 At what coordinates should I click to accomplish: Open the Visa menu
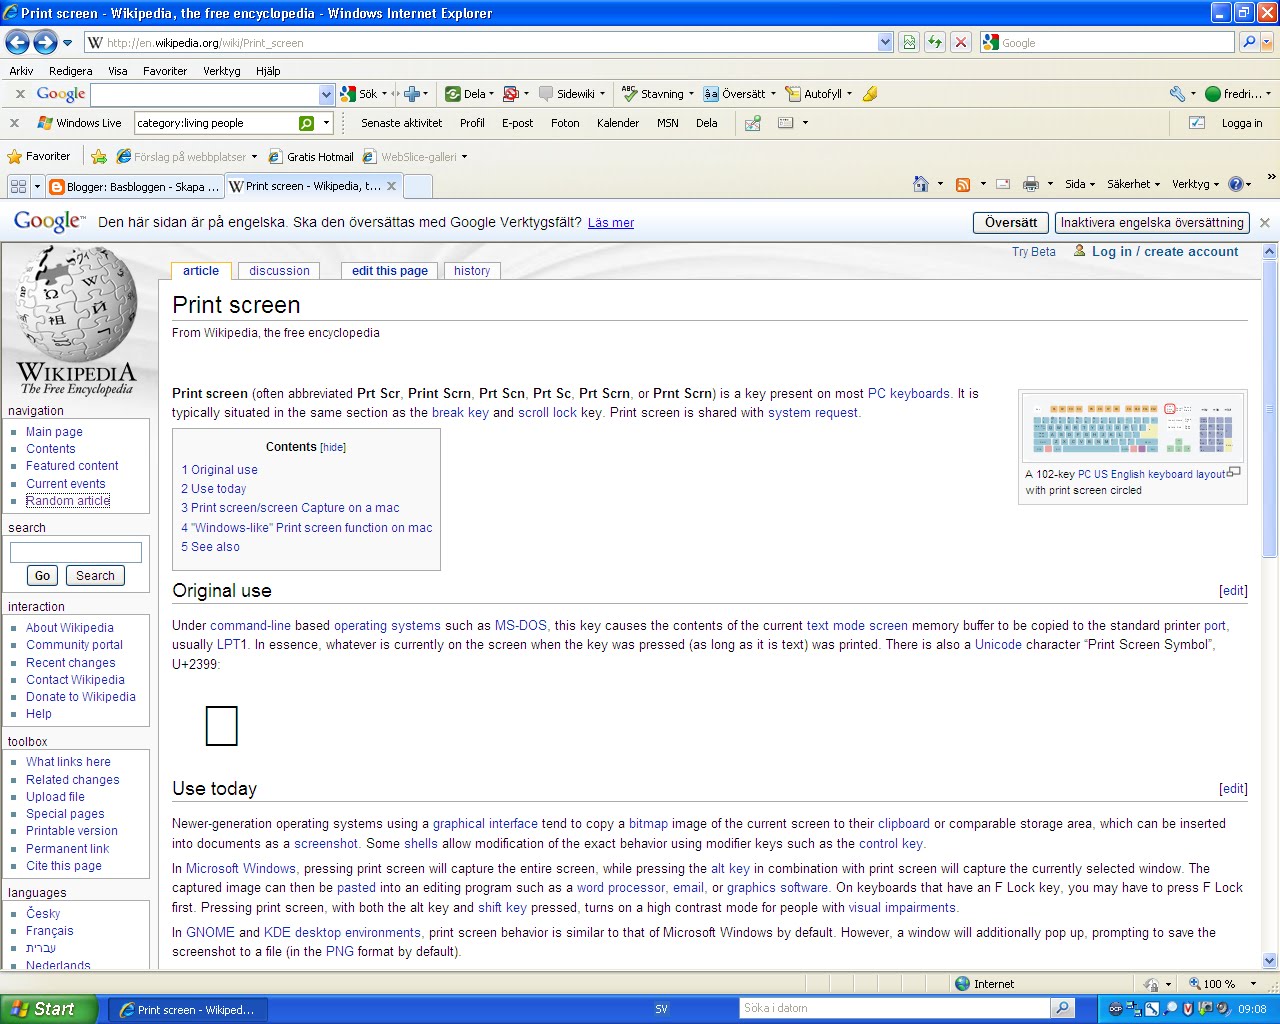click(118, 71)
